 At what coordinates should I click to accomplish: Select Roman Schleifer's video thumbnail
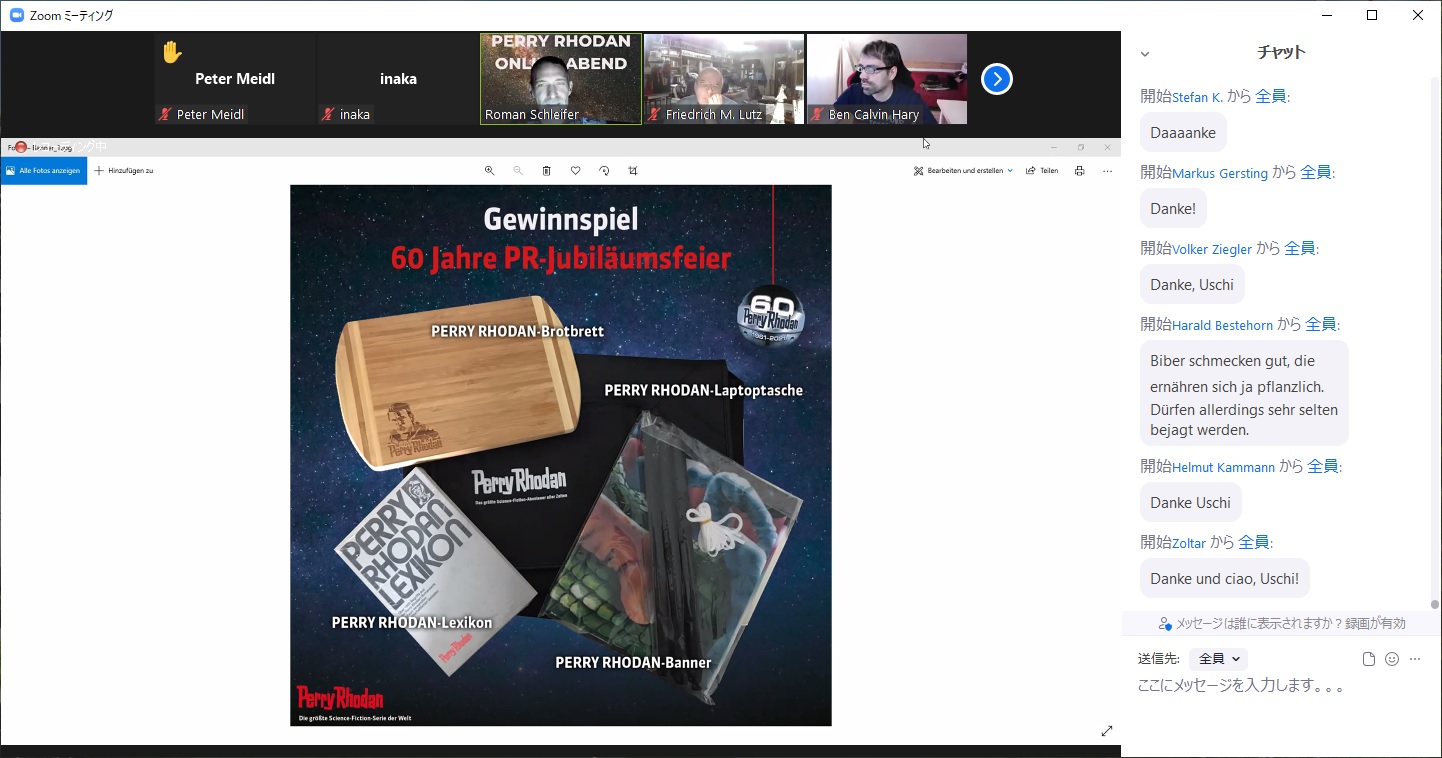(x=561, y=79)
